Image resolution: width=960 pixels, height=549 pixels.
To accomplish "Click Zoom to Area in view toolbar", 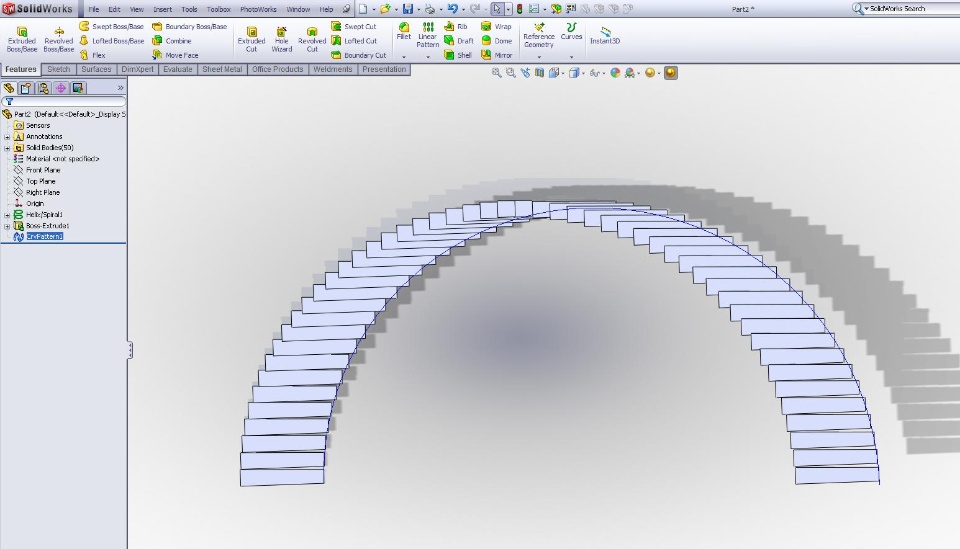I will tap(511, 73).
